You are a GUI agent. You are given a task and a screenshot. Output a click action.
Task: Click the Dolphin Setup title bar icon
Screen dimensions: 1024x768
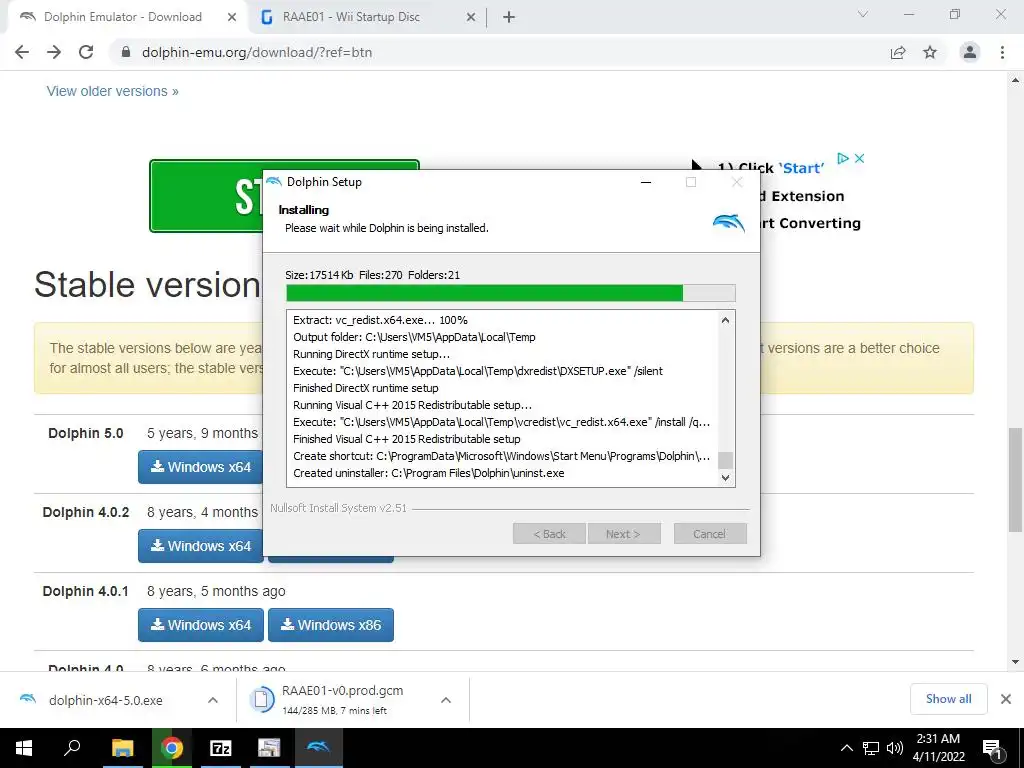pyautogui.click(x=274, y=182)
